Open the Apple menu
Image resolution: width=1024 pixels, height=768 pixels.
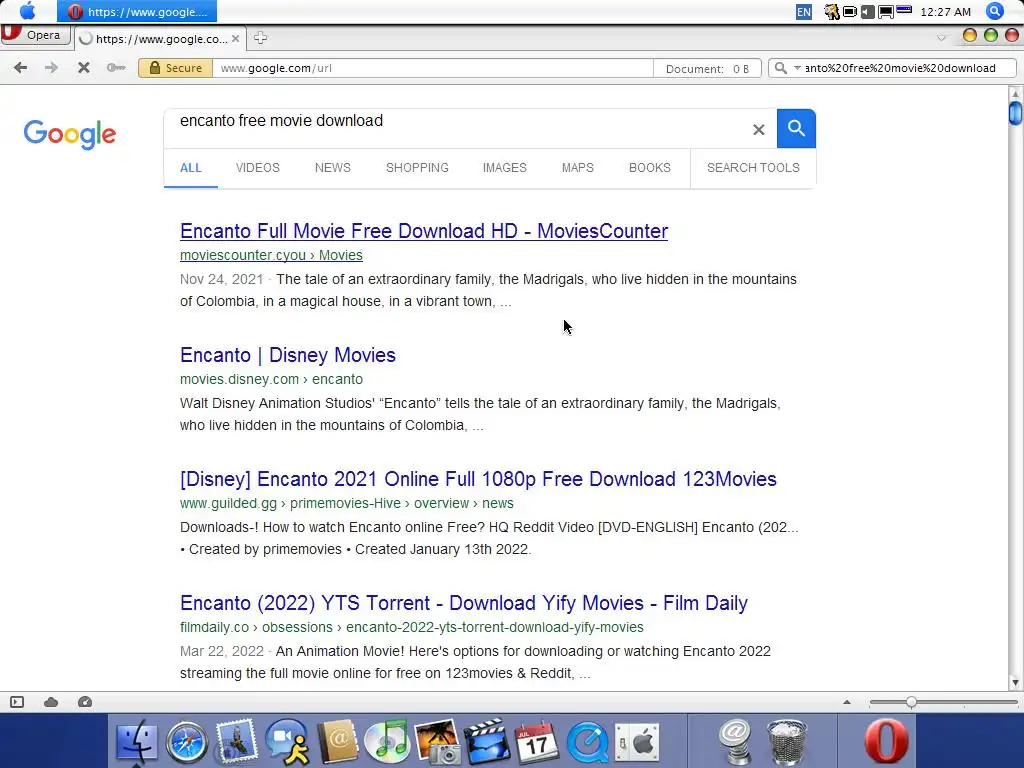(x=27, y=11)
